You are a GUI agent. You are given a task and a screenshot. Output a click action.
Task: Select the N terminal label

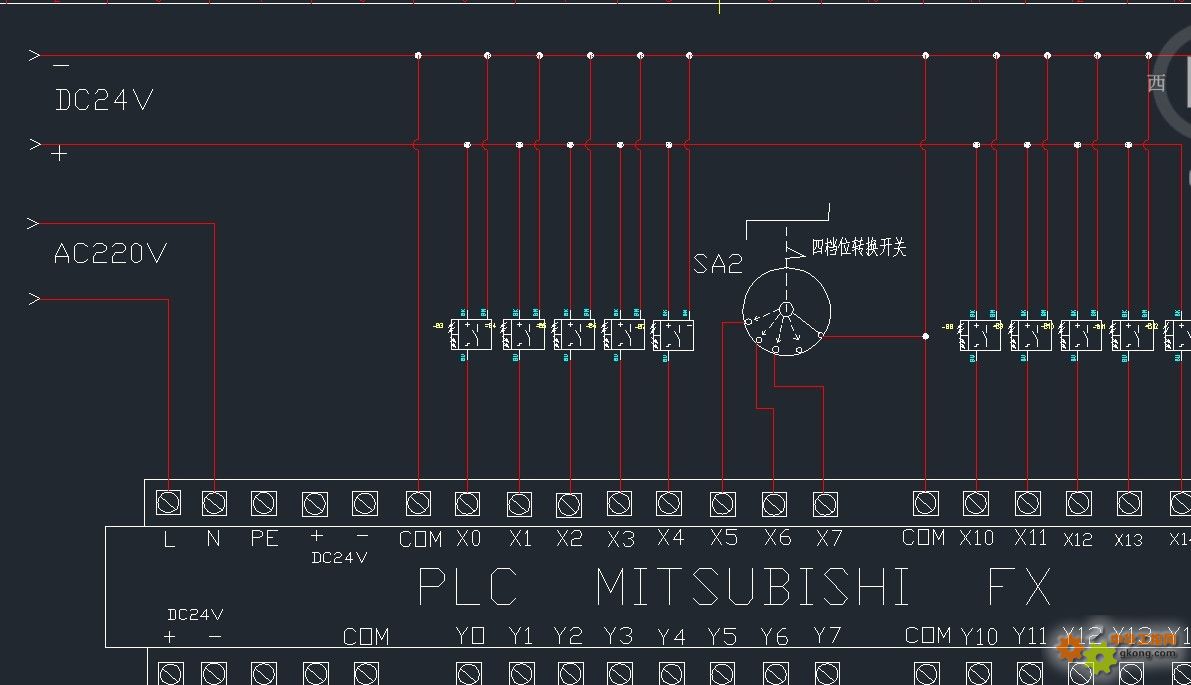point(213,538)
